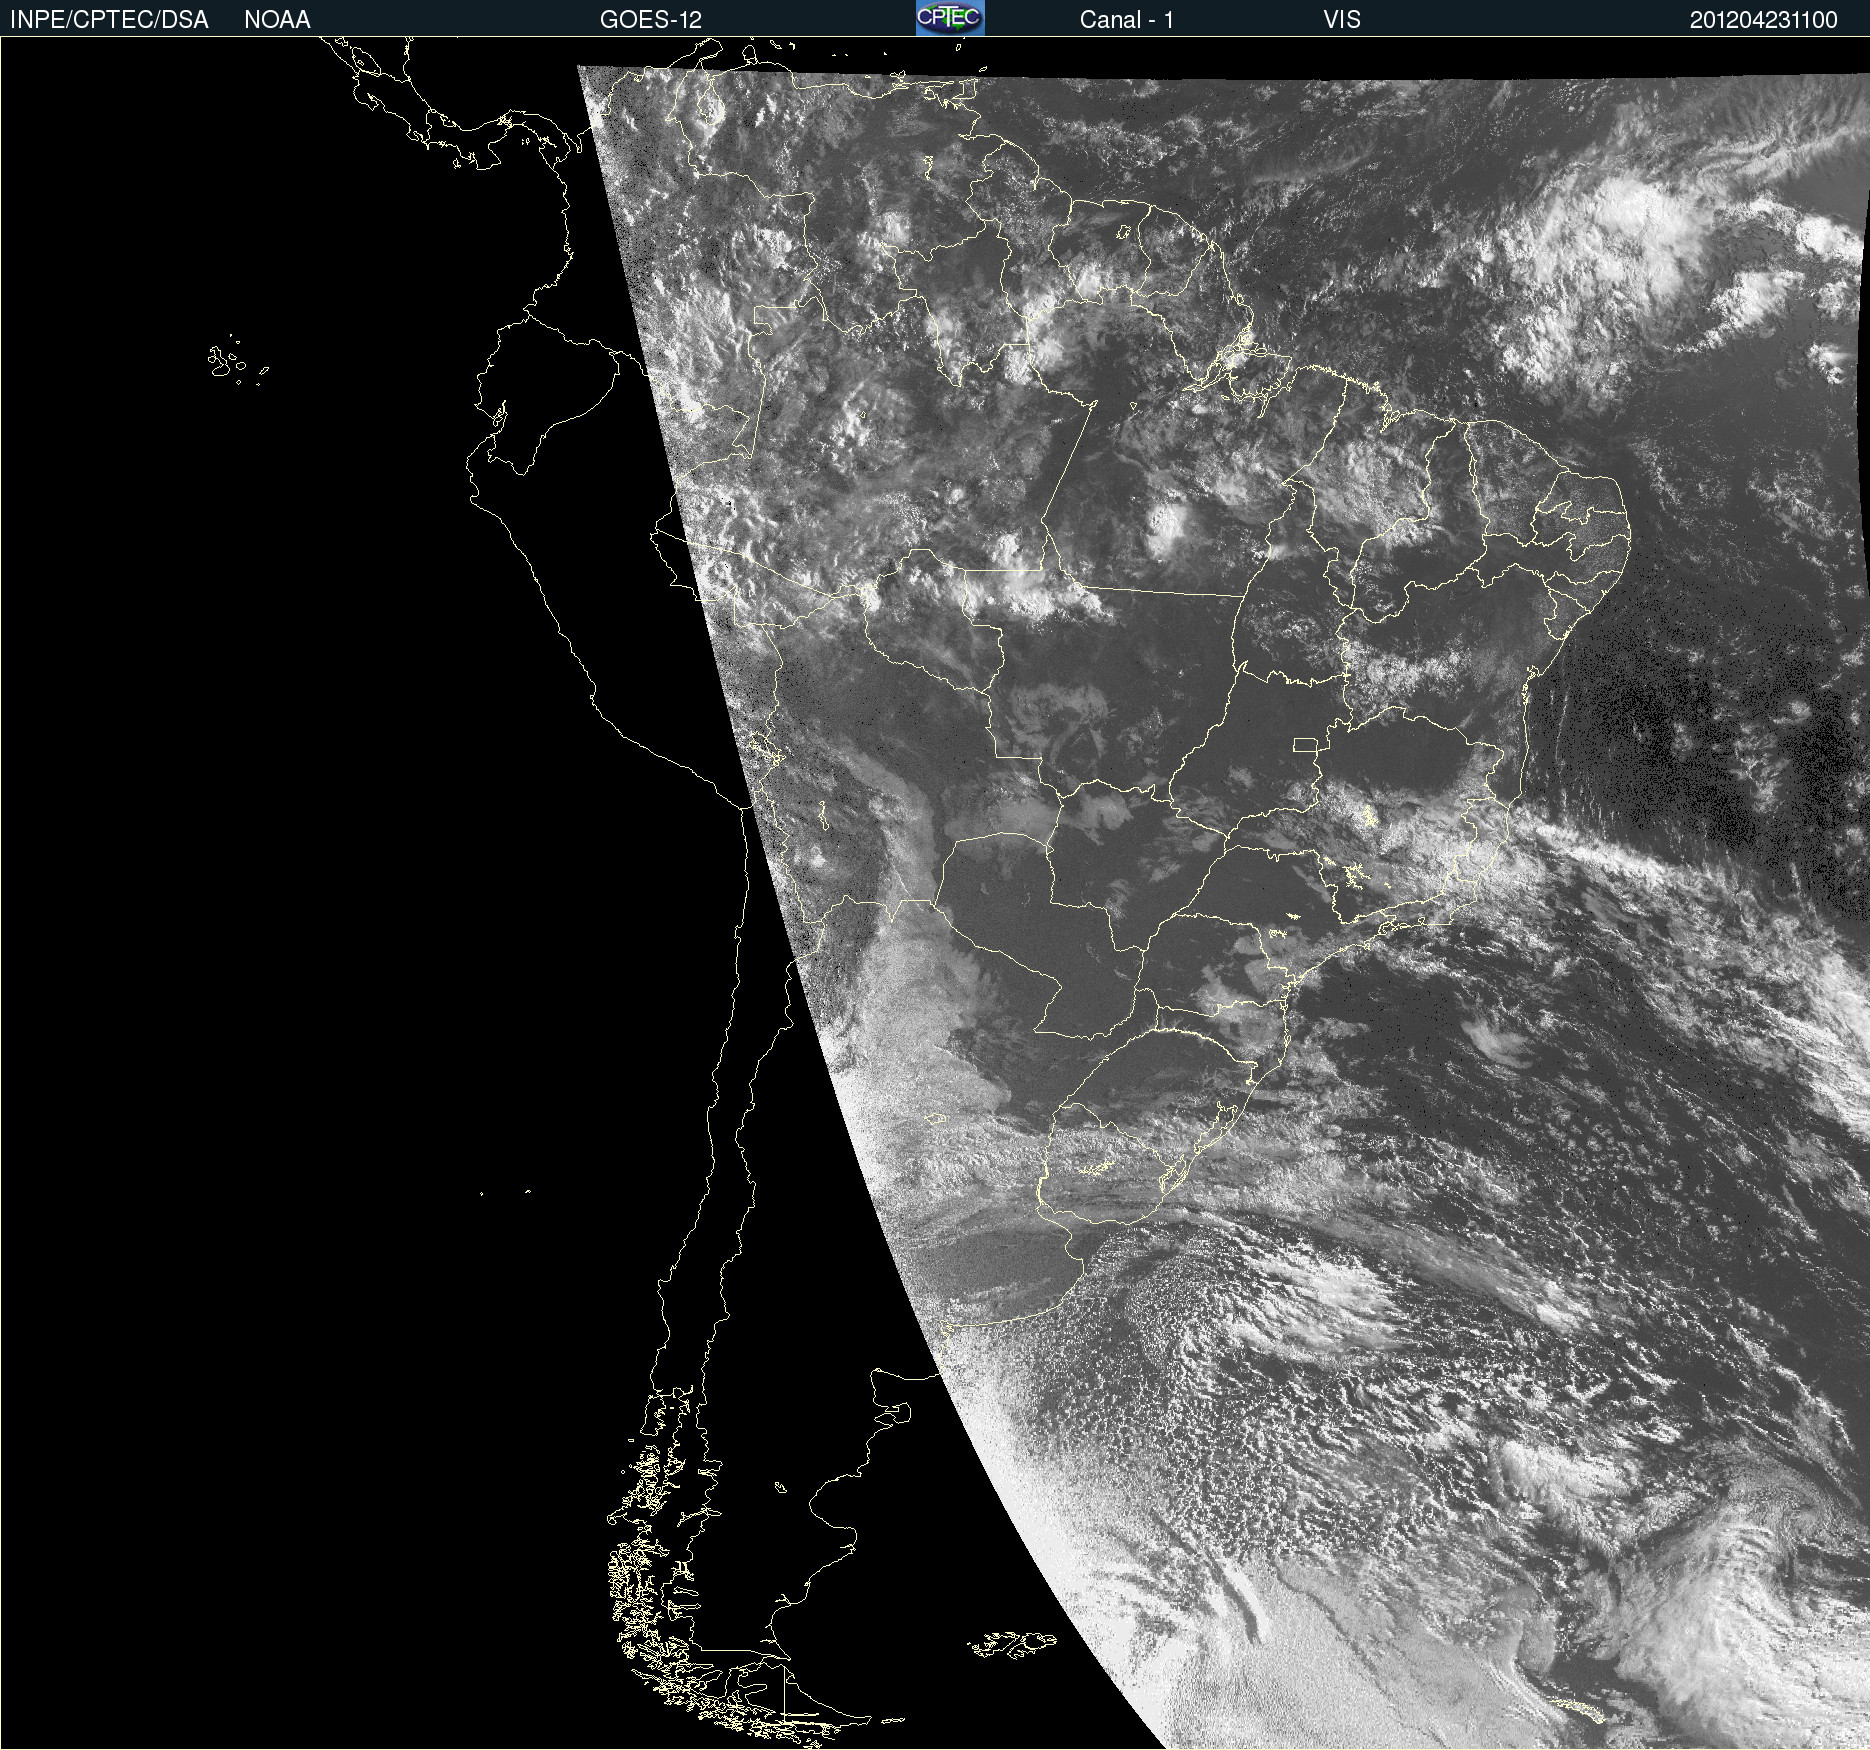Click the 201204231100 timestamp

click(1763, 20)
